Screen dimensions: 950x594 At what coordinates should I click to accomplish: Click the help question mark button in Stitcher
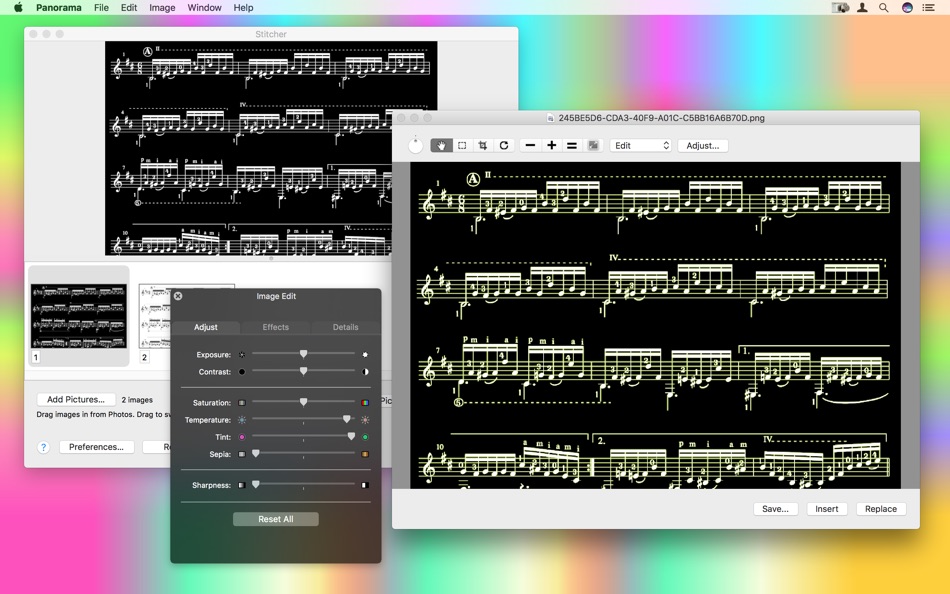pos(43,447)
